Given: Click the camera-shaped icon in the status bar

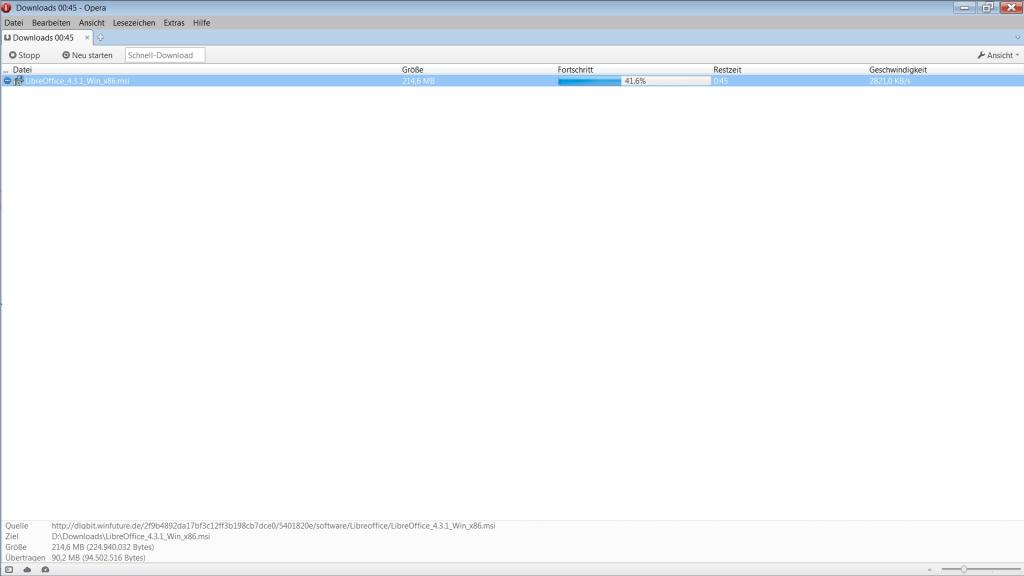Looking at the screenshot, I should [x=45, y=569].
